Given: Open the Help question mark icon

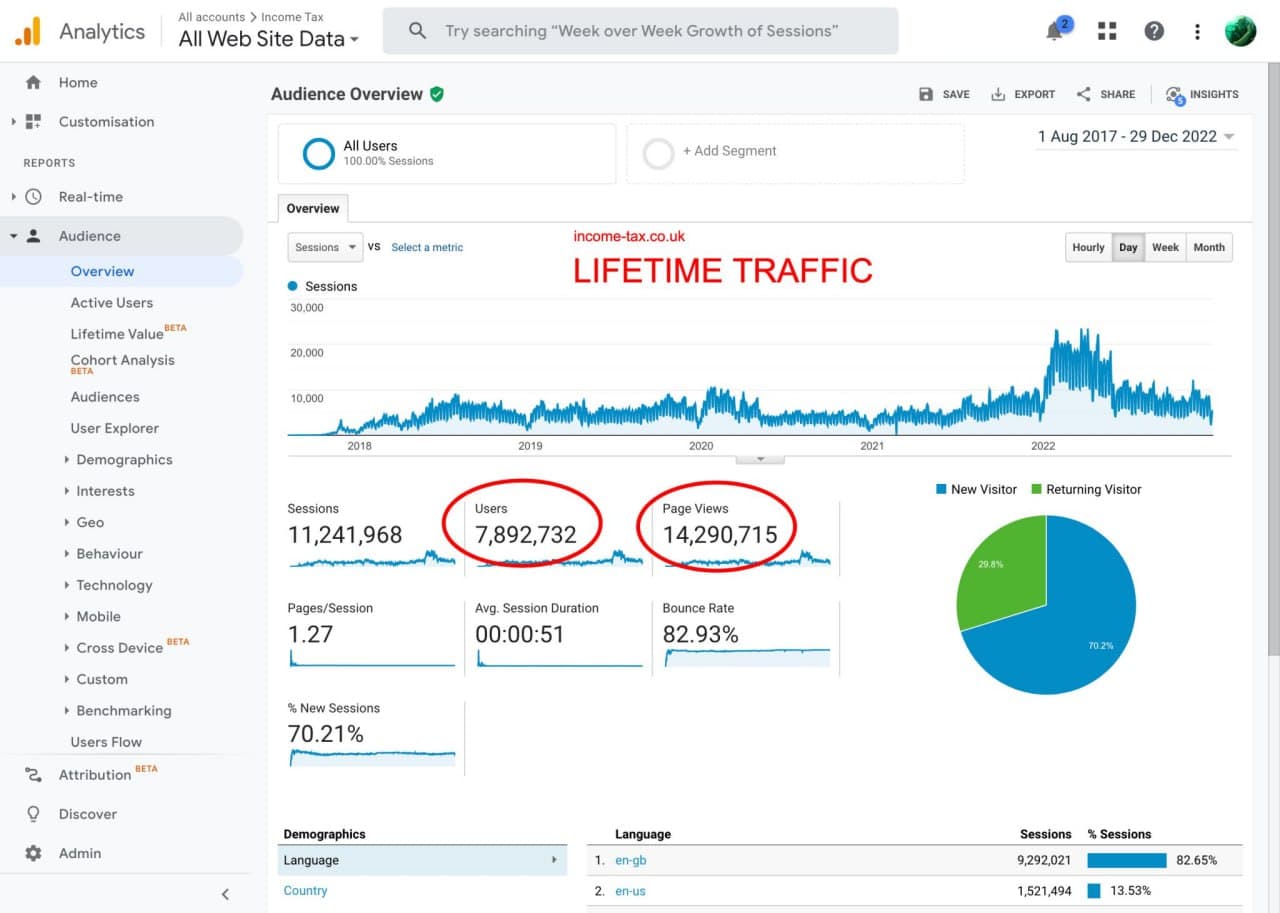Looking at the screenshot, I should click(1154, 31).
